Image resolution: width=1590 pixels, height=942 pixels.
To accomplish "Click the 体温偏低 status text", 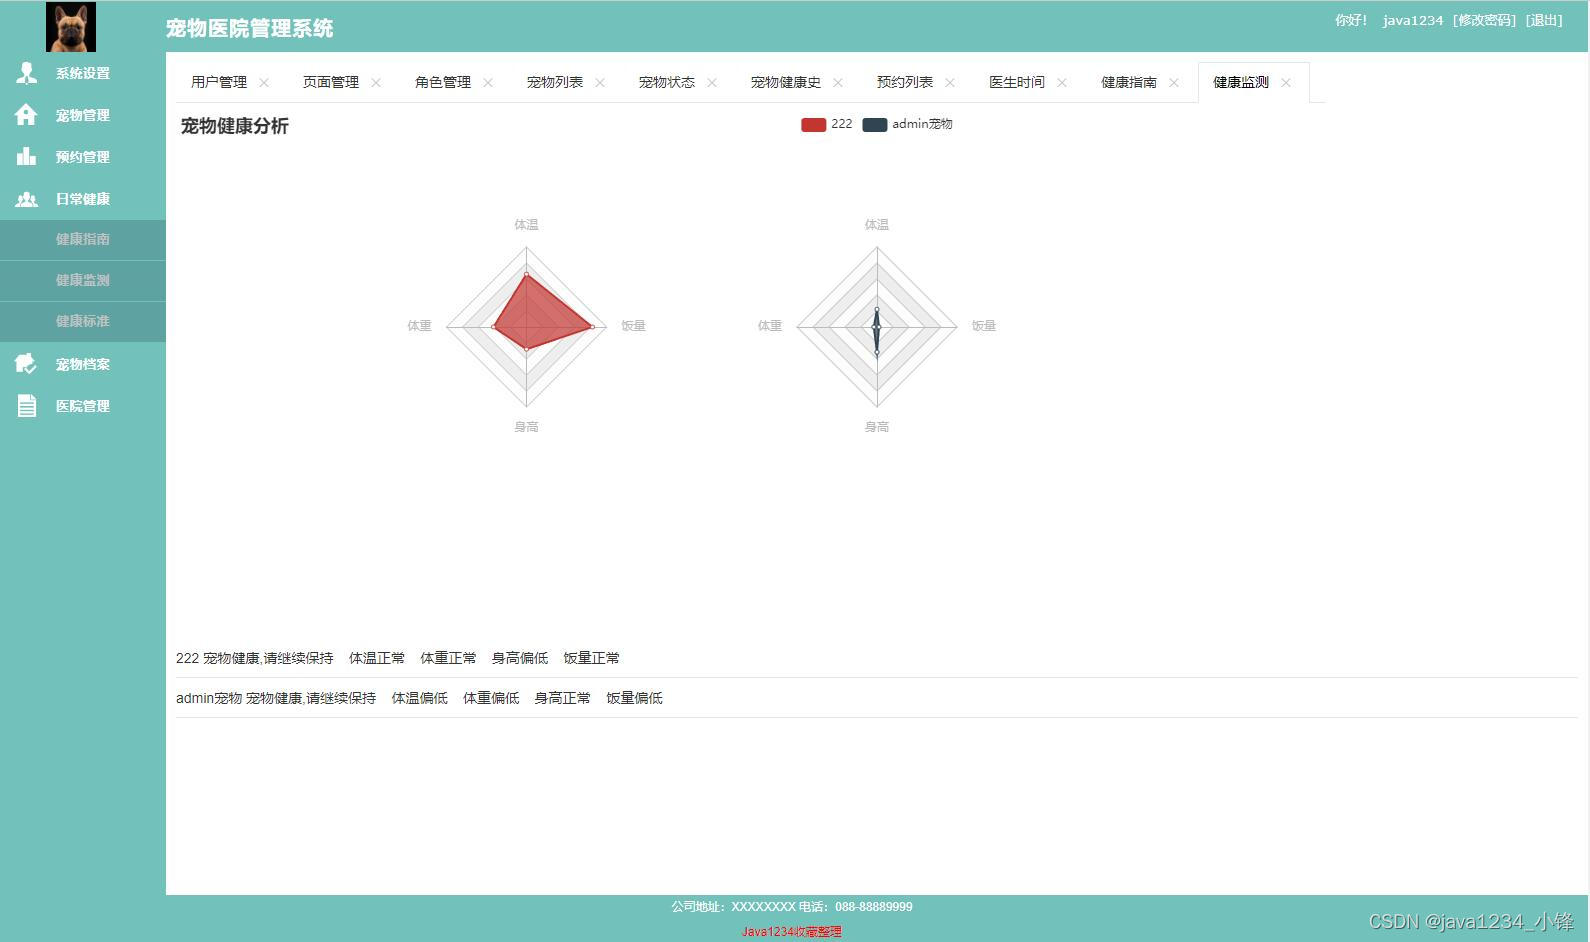I will point(420,698).
